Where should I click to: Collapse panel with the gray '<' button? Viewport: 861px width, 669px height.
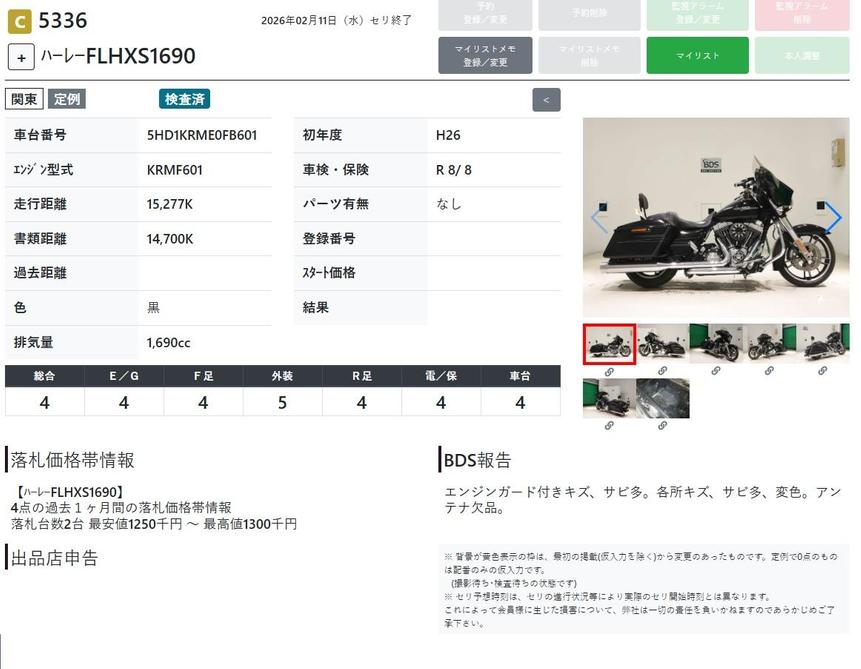coord(546,100)
